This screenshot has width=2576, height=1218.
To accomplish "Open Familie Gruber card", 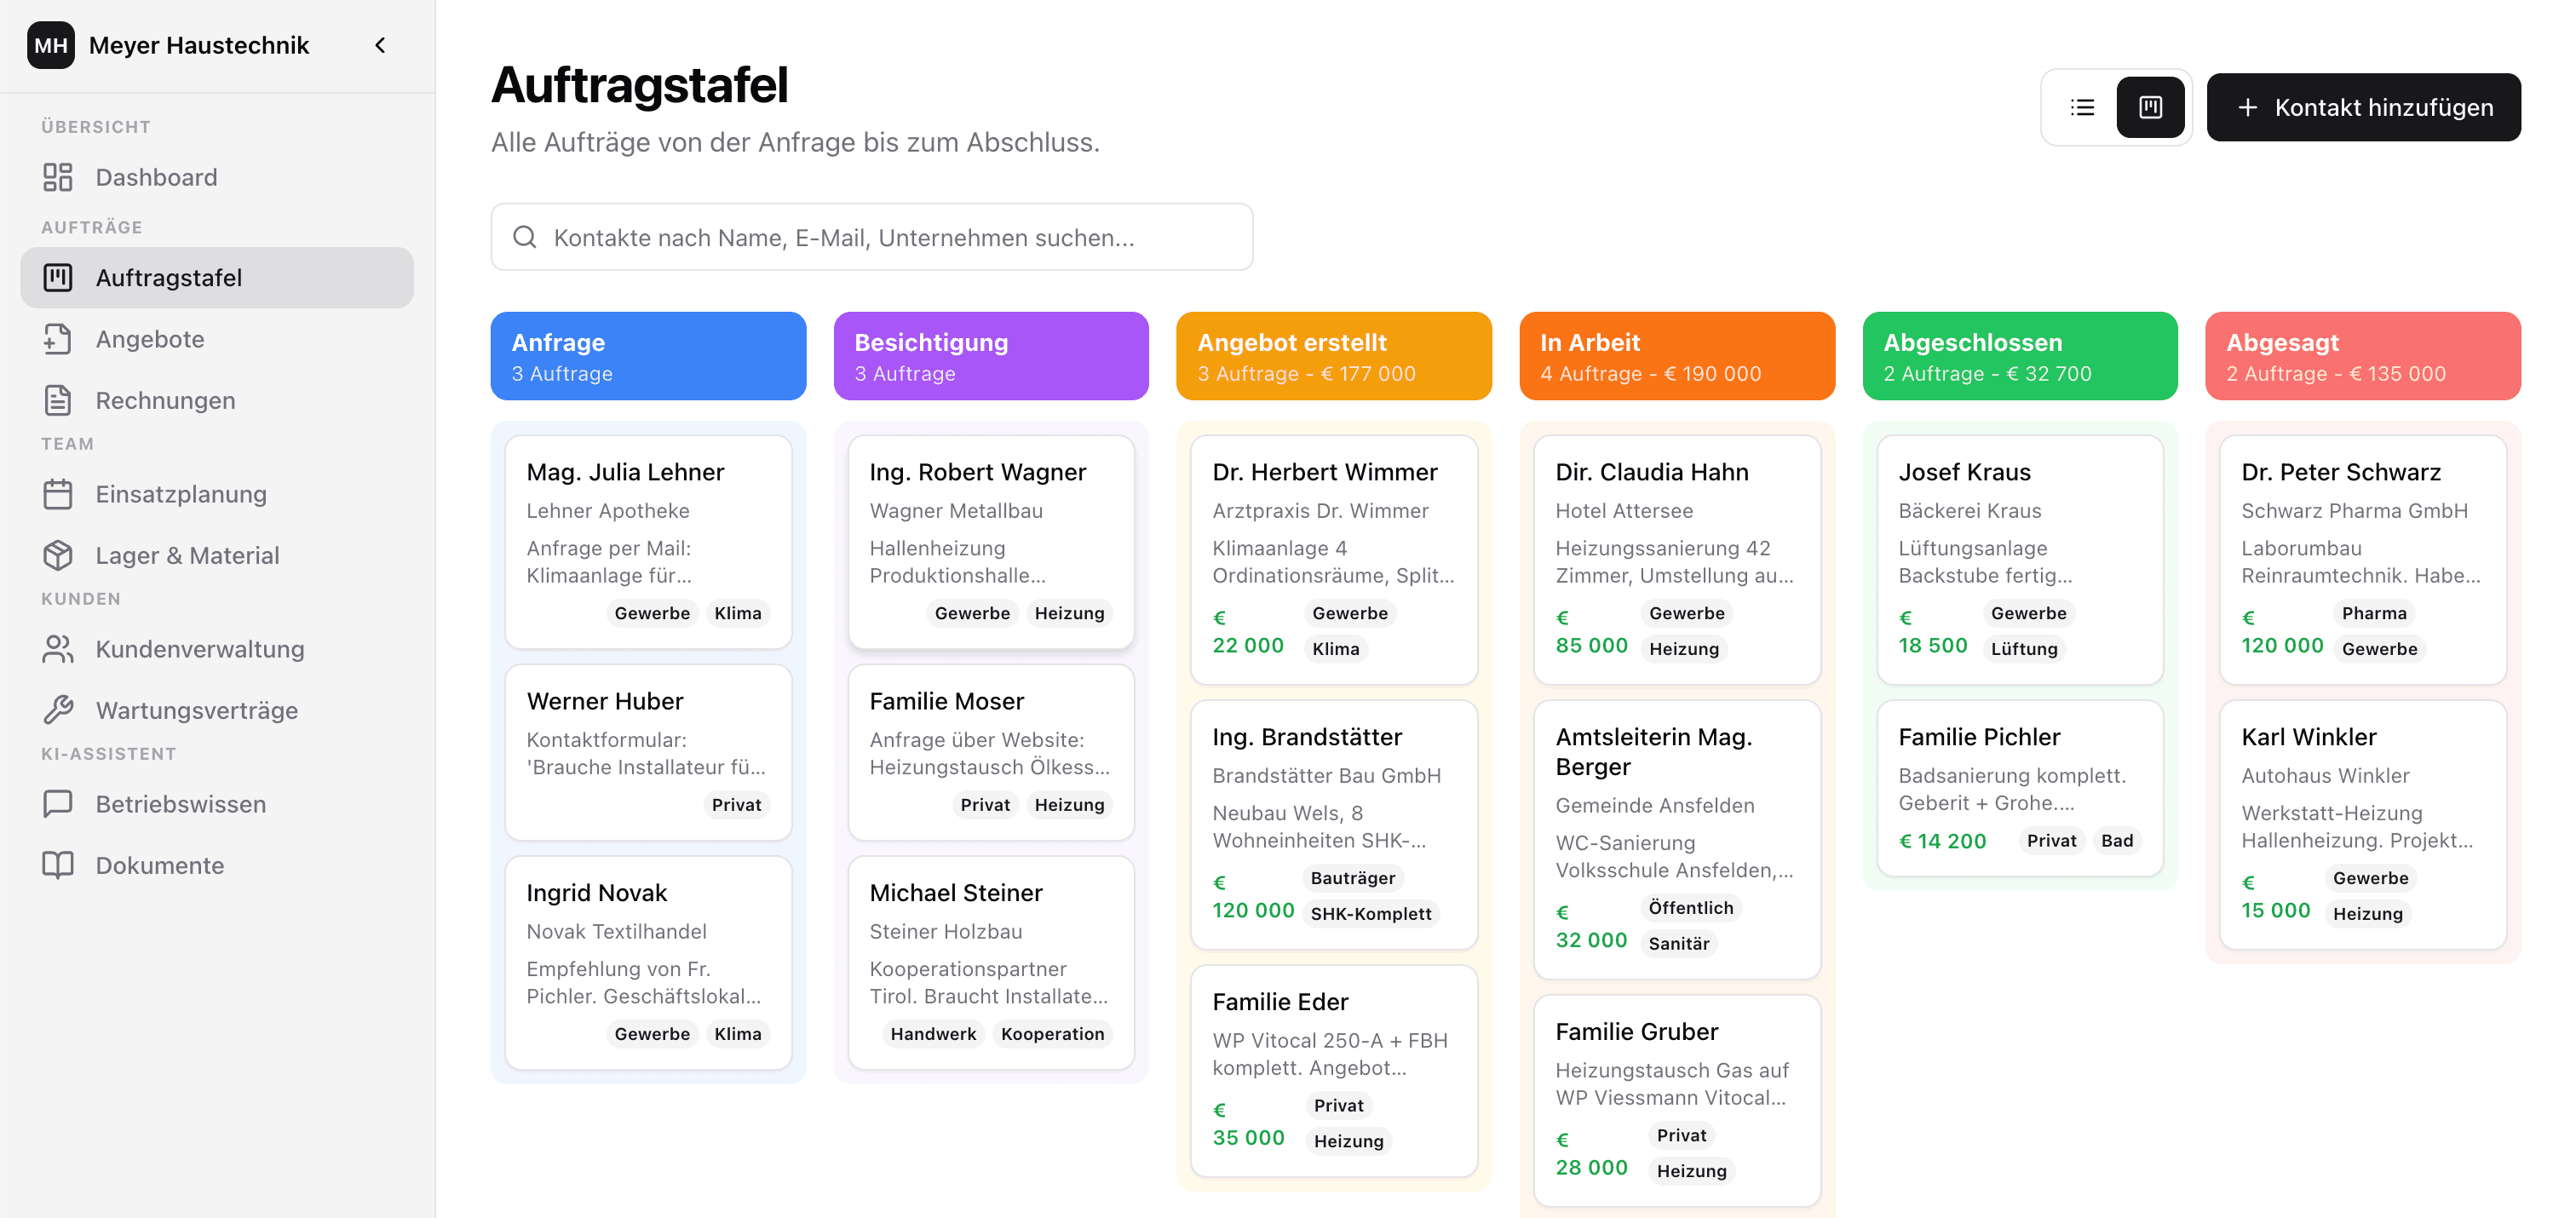I will point(1677,1100).
